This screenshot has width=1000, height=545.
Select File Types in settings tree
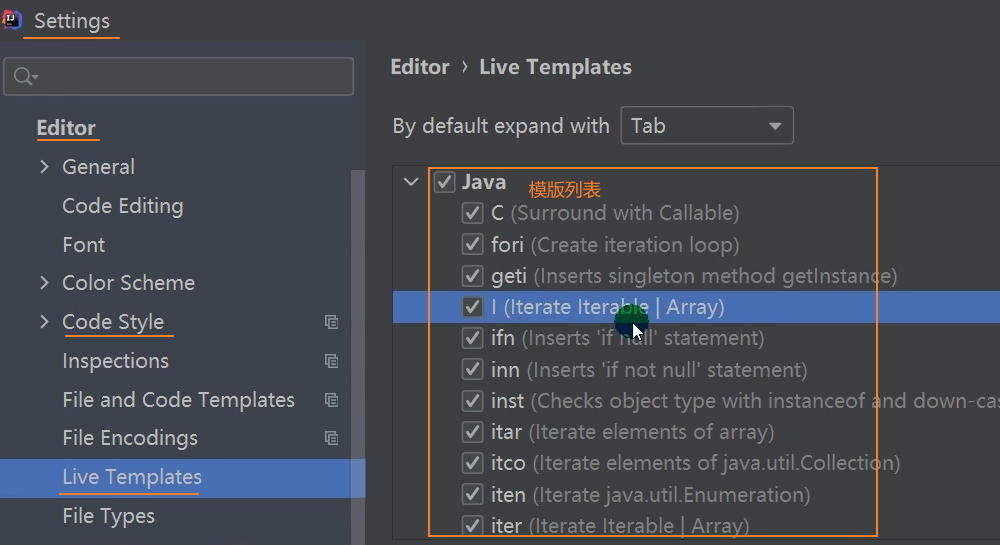pyautogui.click(x=108, y=516)
